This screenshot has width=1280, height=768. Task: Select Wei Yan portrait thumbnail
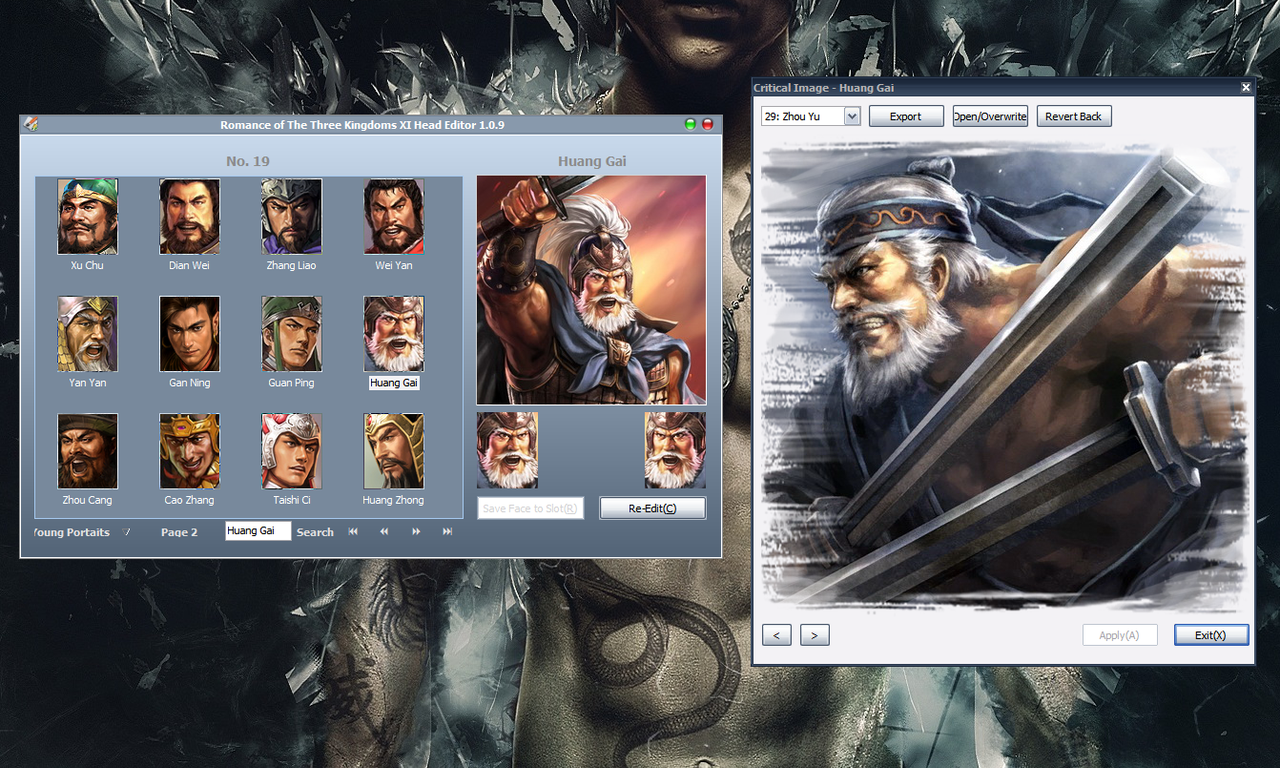point(393,216)
